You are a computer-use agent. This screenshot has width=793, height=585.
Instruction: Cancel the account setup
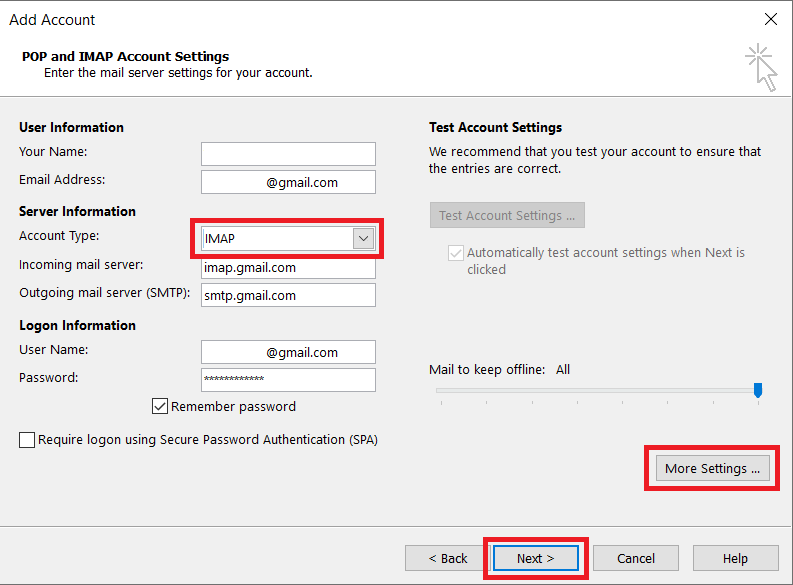click(x=636, y=558)
